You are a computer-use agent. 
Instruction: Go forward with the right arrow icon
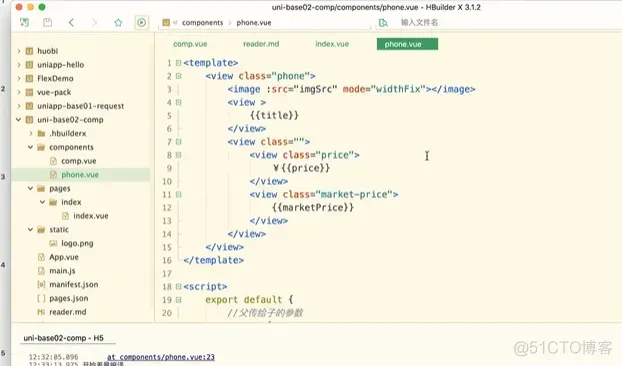click(x=94, y=23)
